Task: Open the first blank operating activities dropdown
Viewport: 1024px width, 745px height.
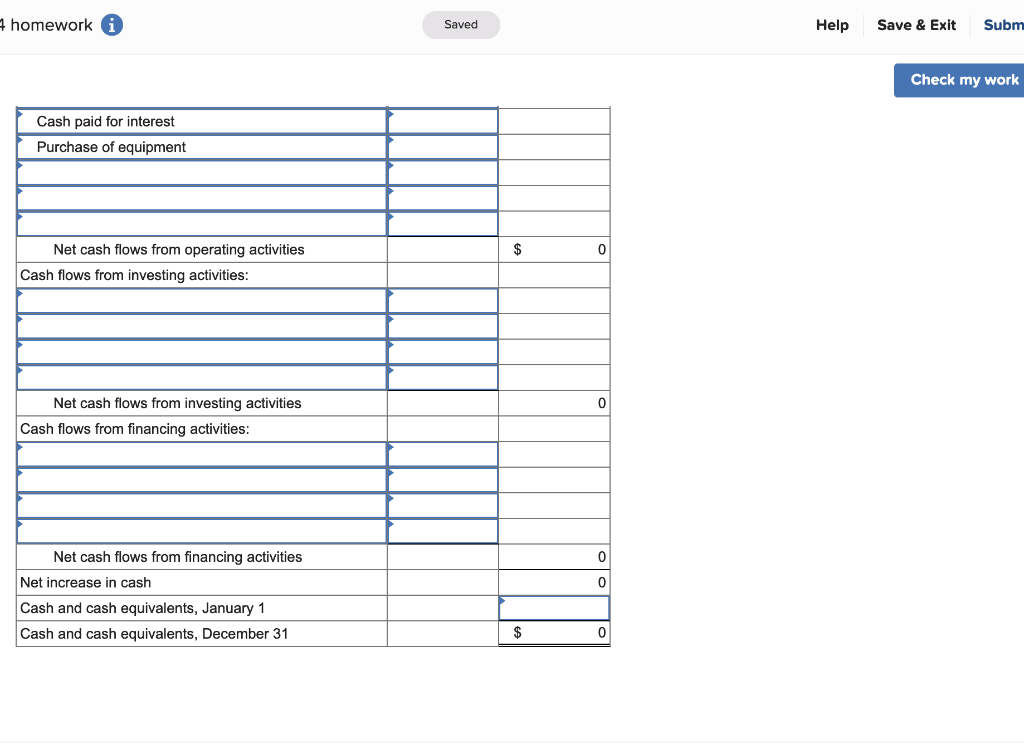Action: [200, 172]
